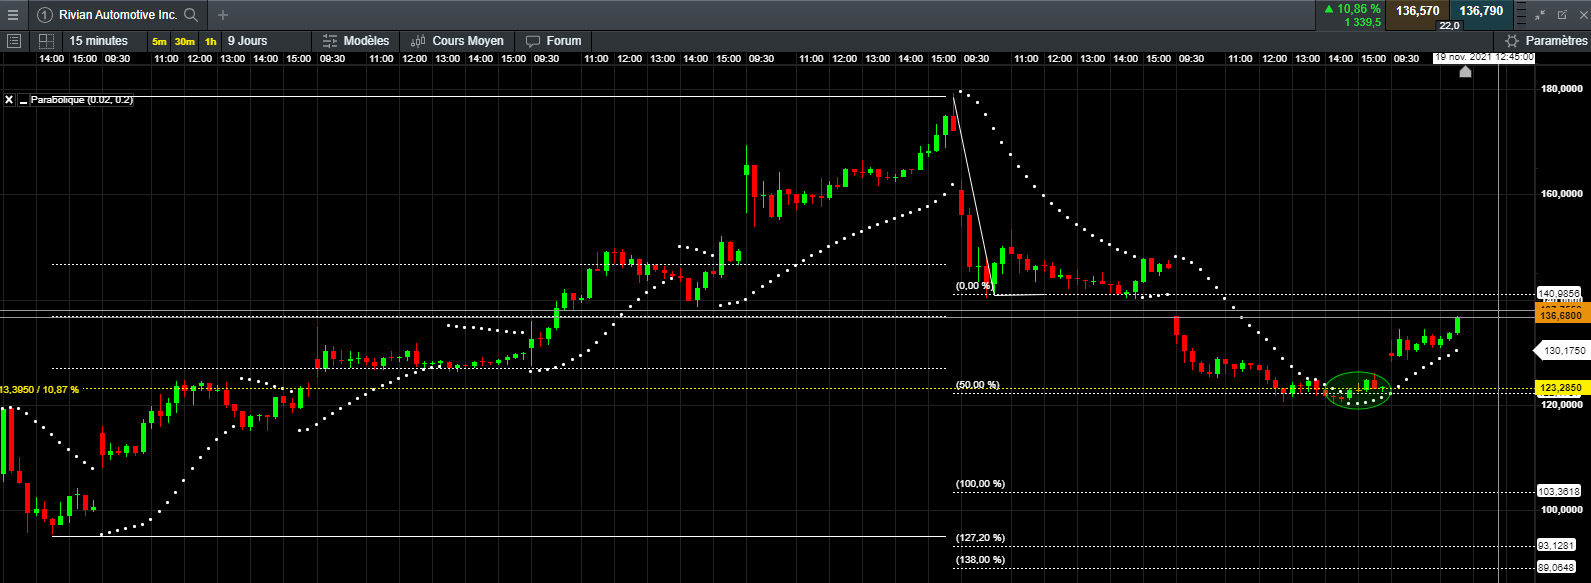The image size is (1591, 583).
Task: Select the (127,20 %) Fibonacci label
Action: 980,538
